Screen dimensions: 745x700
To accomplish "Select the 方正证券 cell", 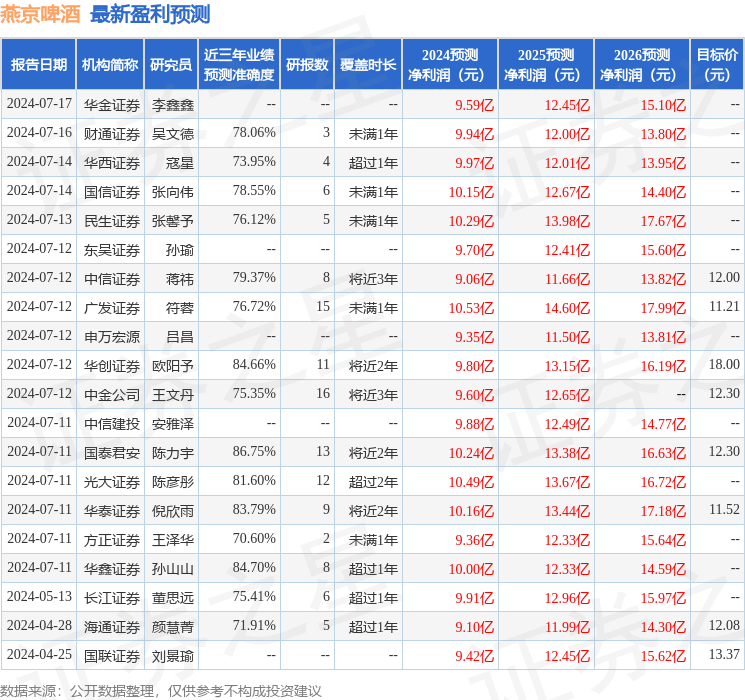I will pyautogui.click(x=112, y=540).
